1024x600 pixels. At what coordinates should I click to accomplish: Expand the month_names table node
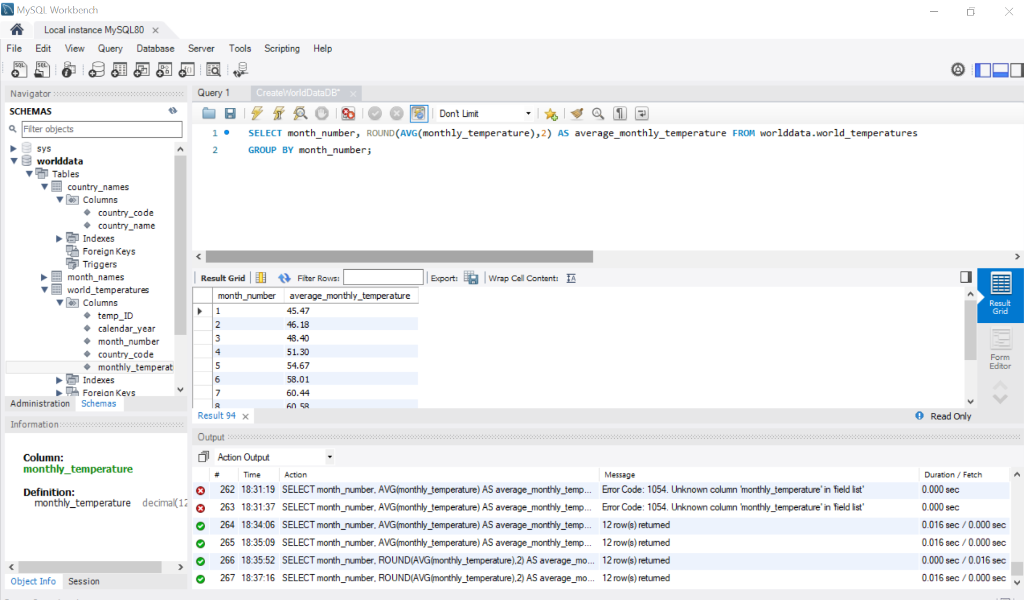tap(44, 277)
